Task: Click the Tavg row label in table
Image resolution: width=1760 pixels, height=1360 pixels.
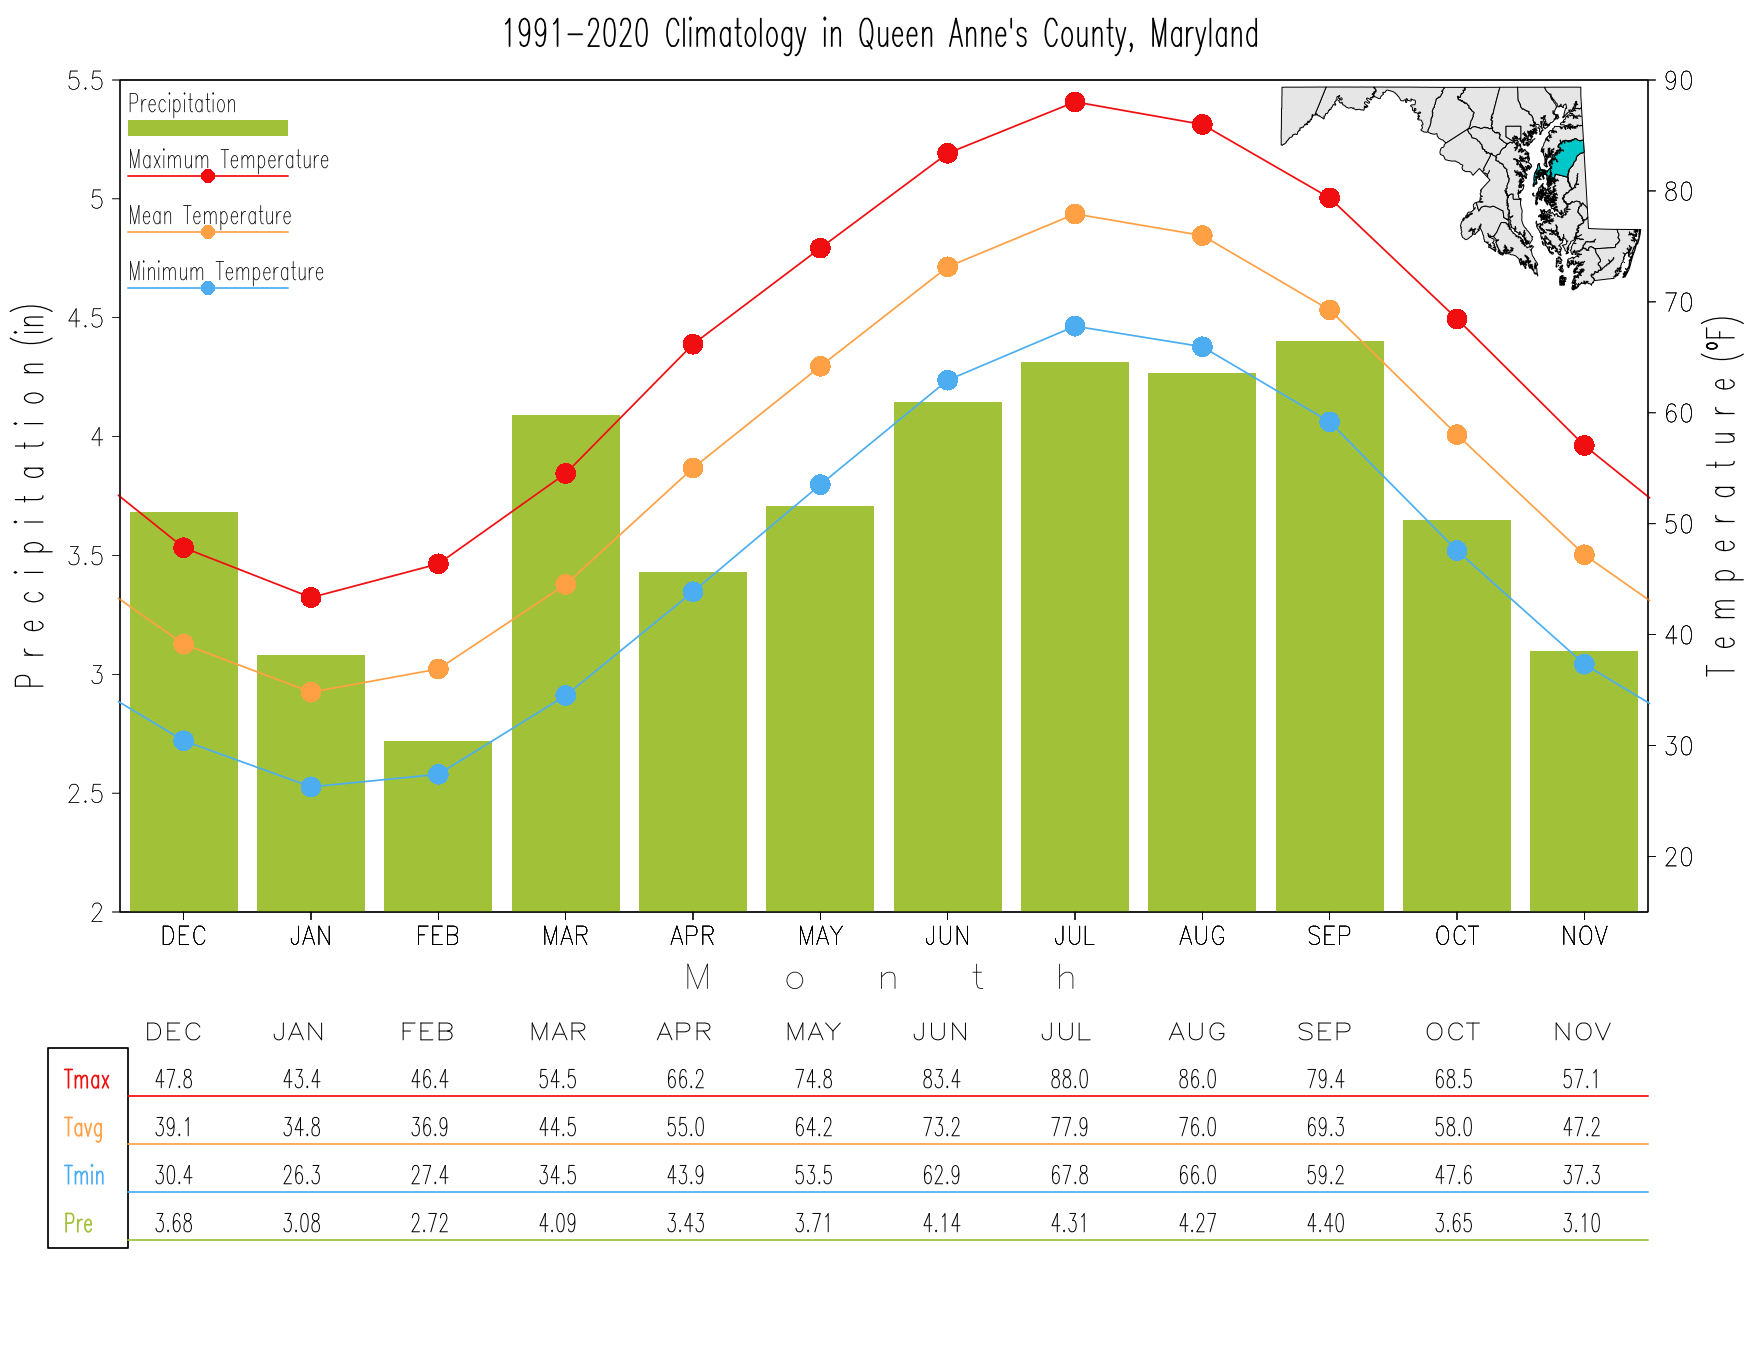Action: [84, 1128]
